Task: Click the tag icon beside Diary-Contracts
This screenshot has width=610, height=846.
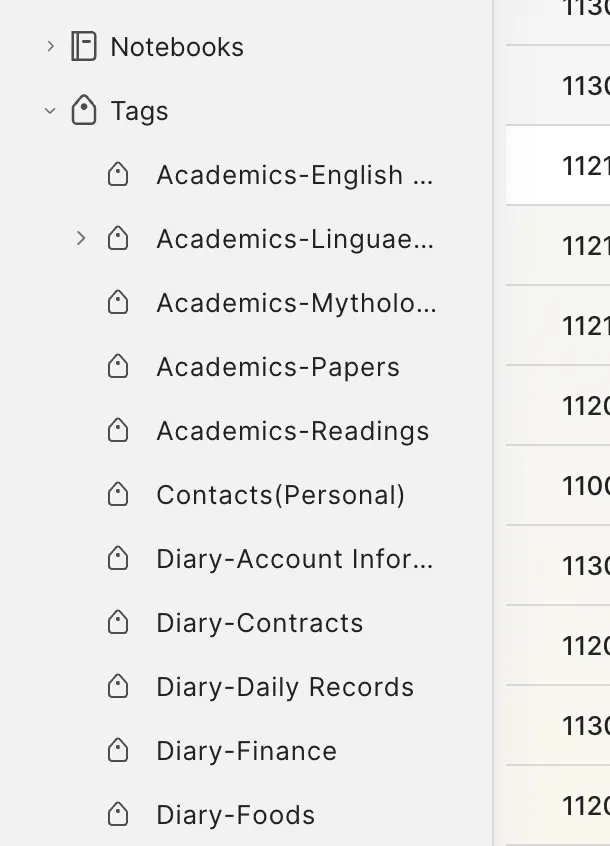Action: pos(118,623)
